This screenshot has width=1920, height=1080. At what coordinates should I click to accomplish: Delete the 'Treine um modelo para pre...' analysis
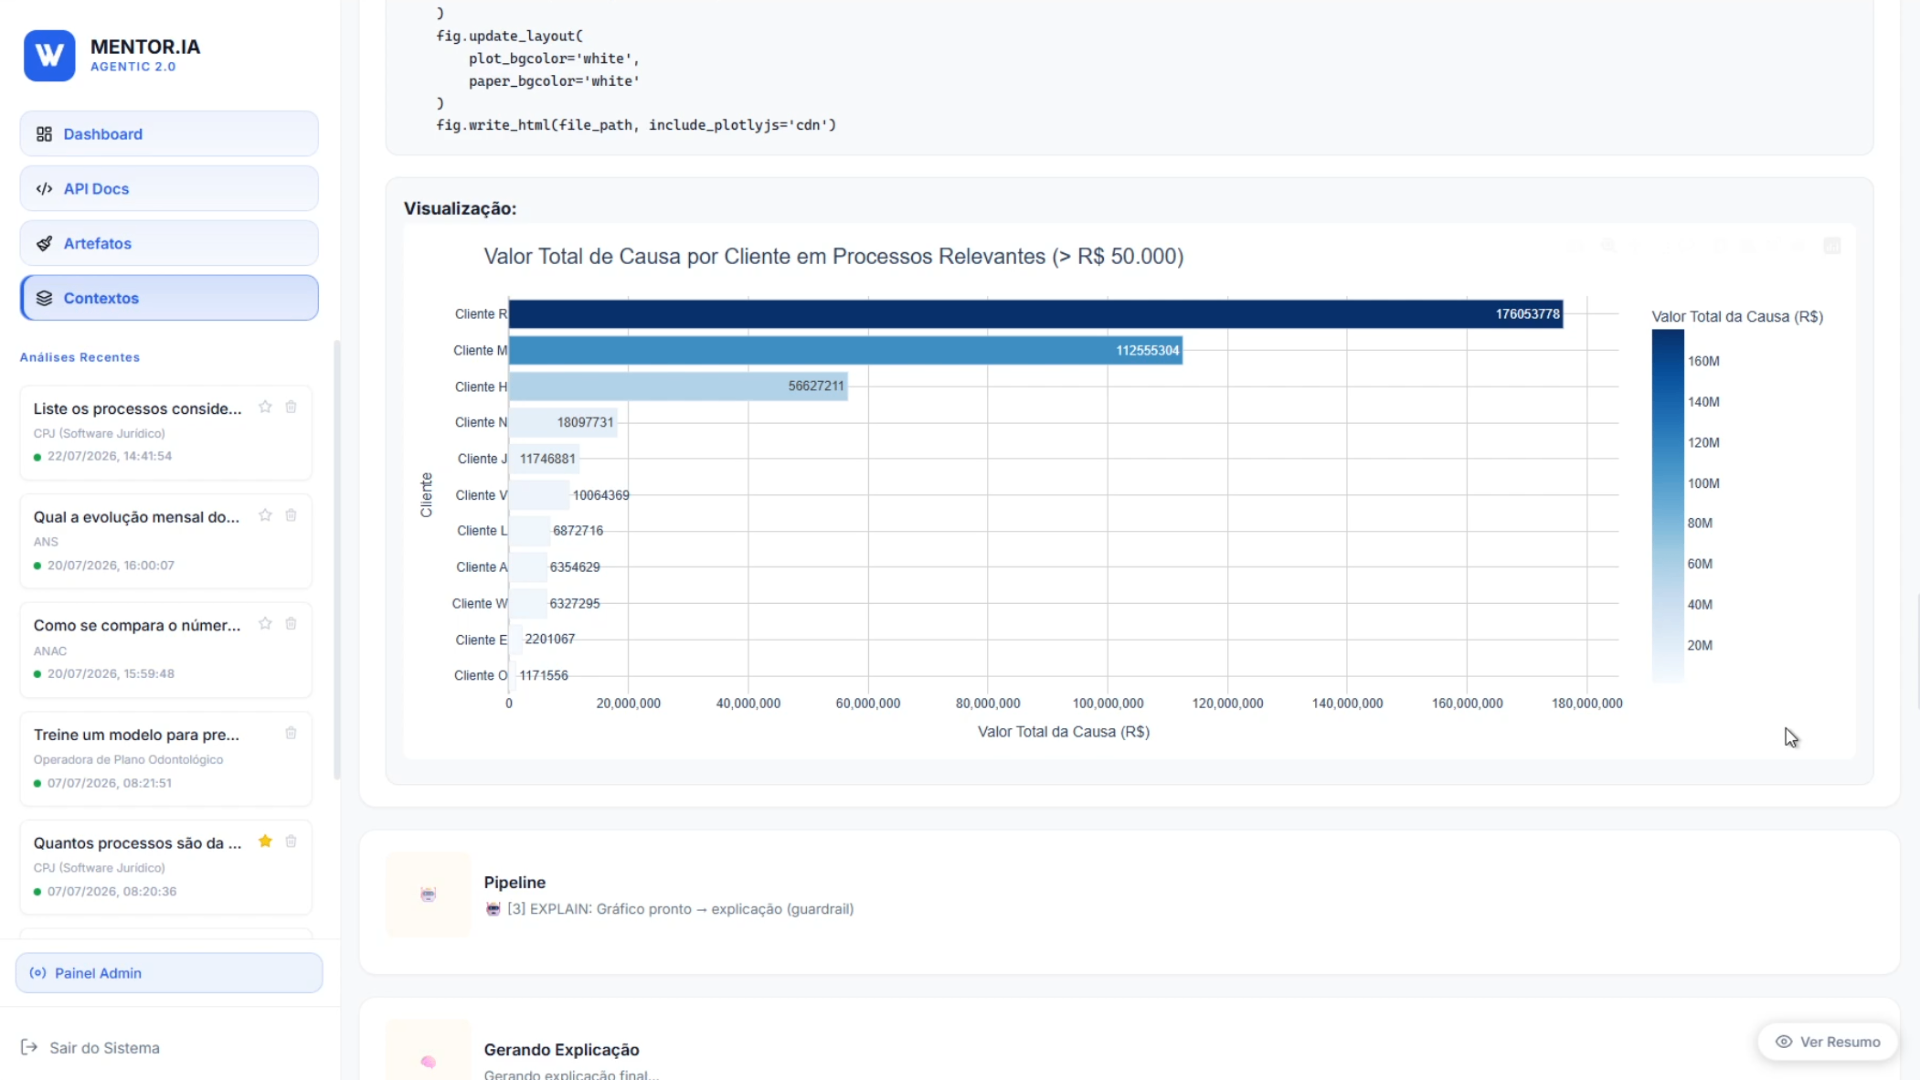[291, 733]
